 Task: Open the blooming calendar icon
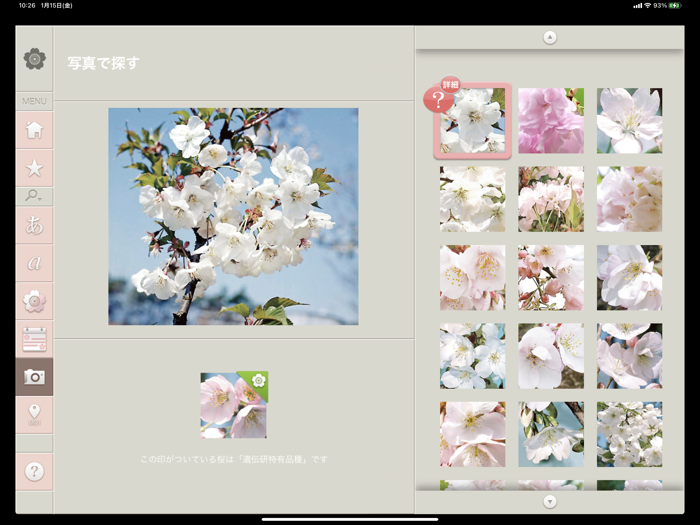34,339
